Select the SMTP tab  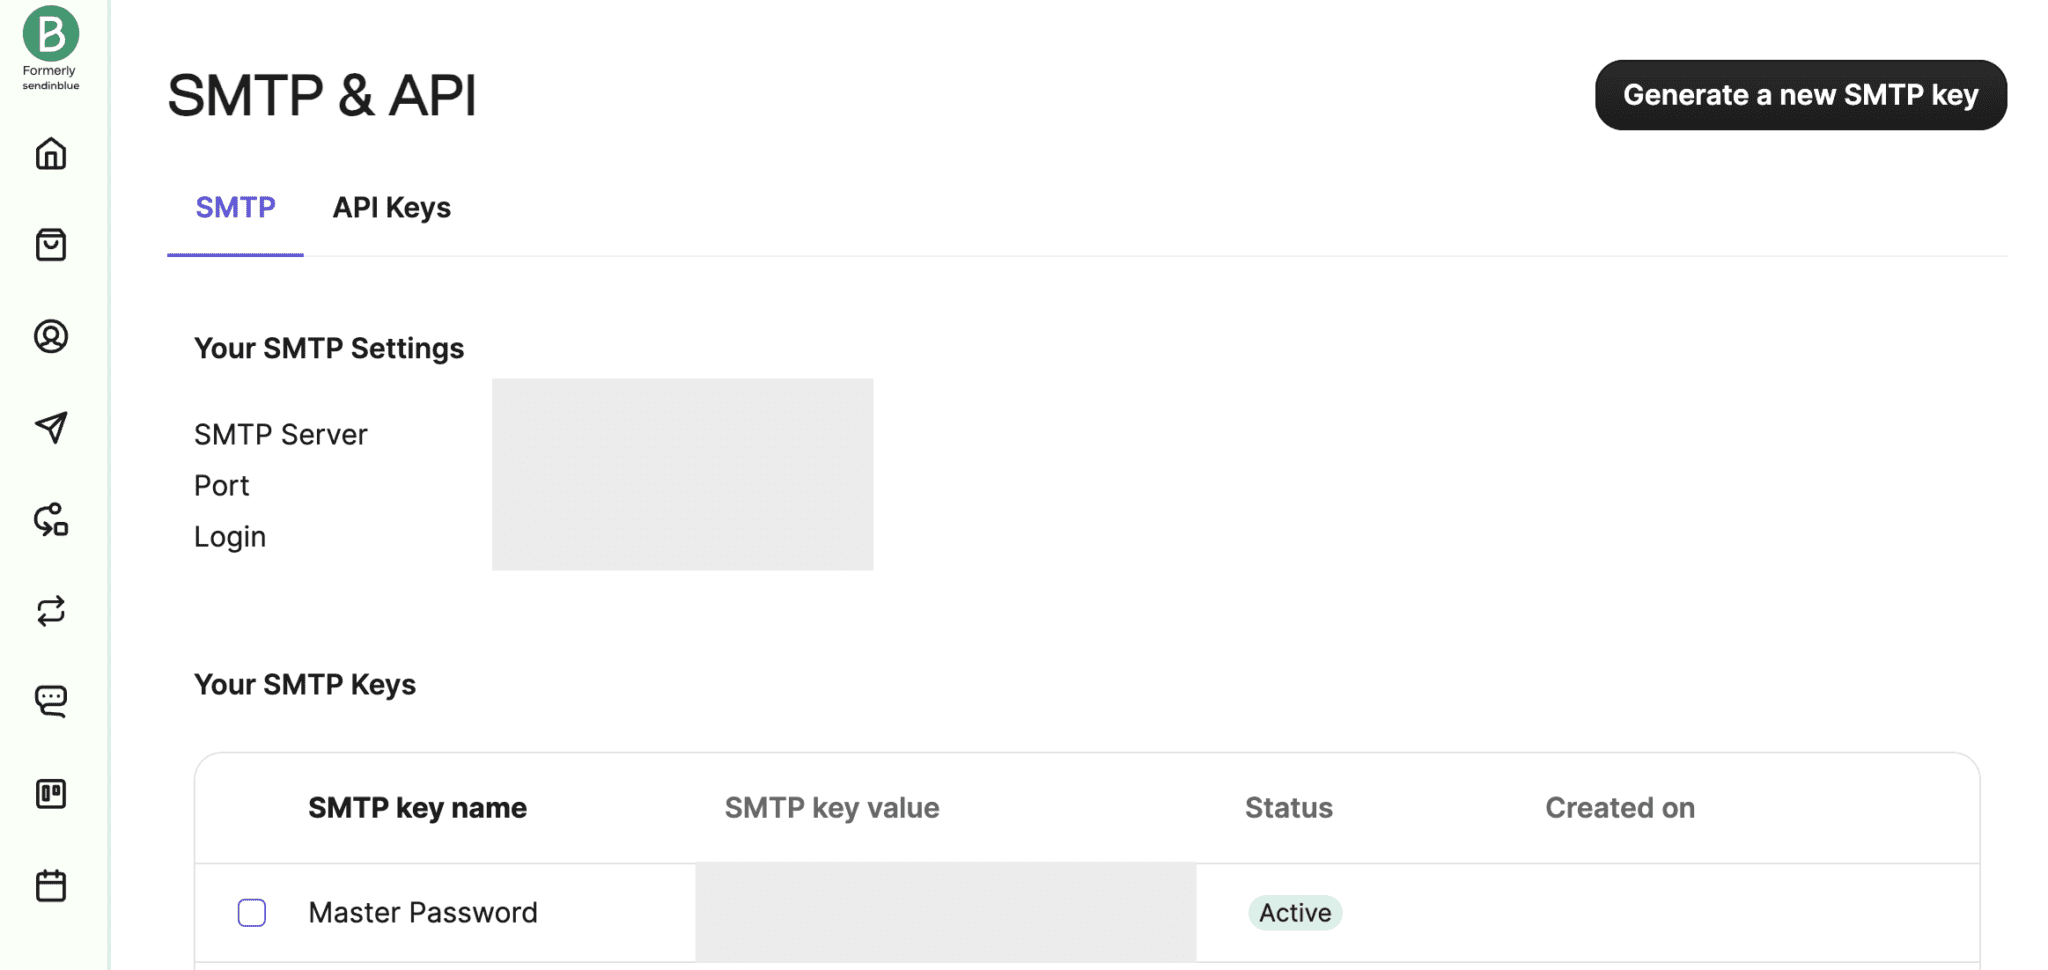pyautogui.click(x=236, y=207)
